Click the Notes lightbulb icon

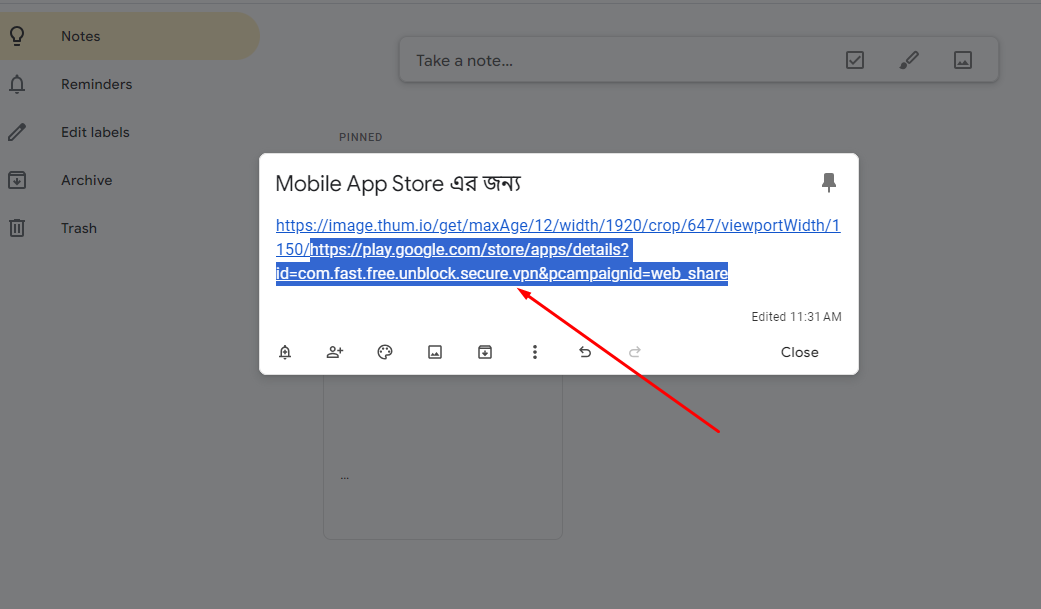(17, 36)
